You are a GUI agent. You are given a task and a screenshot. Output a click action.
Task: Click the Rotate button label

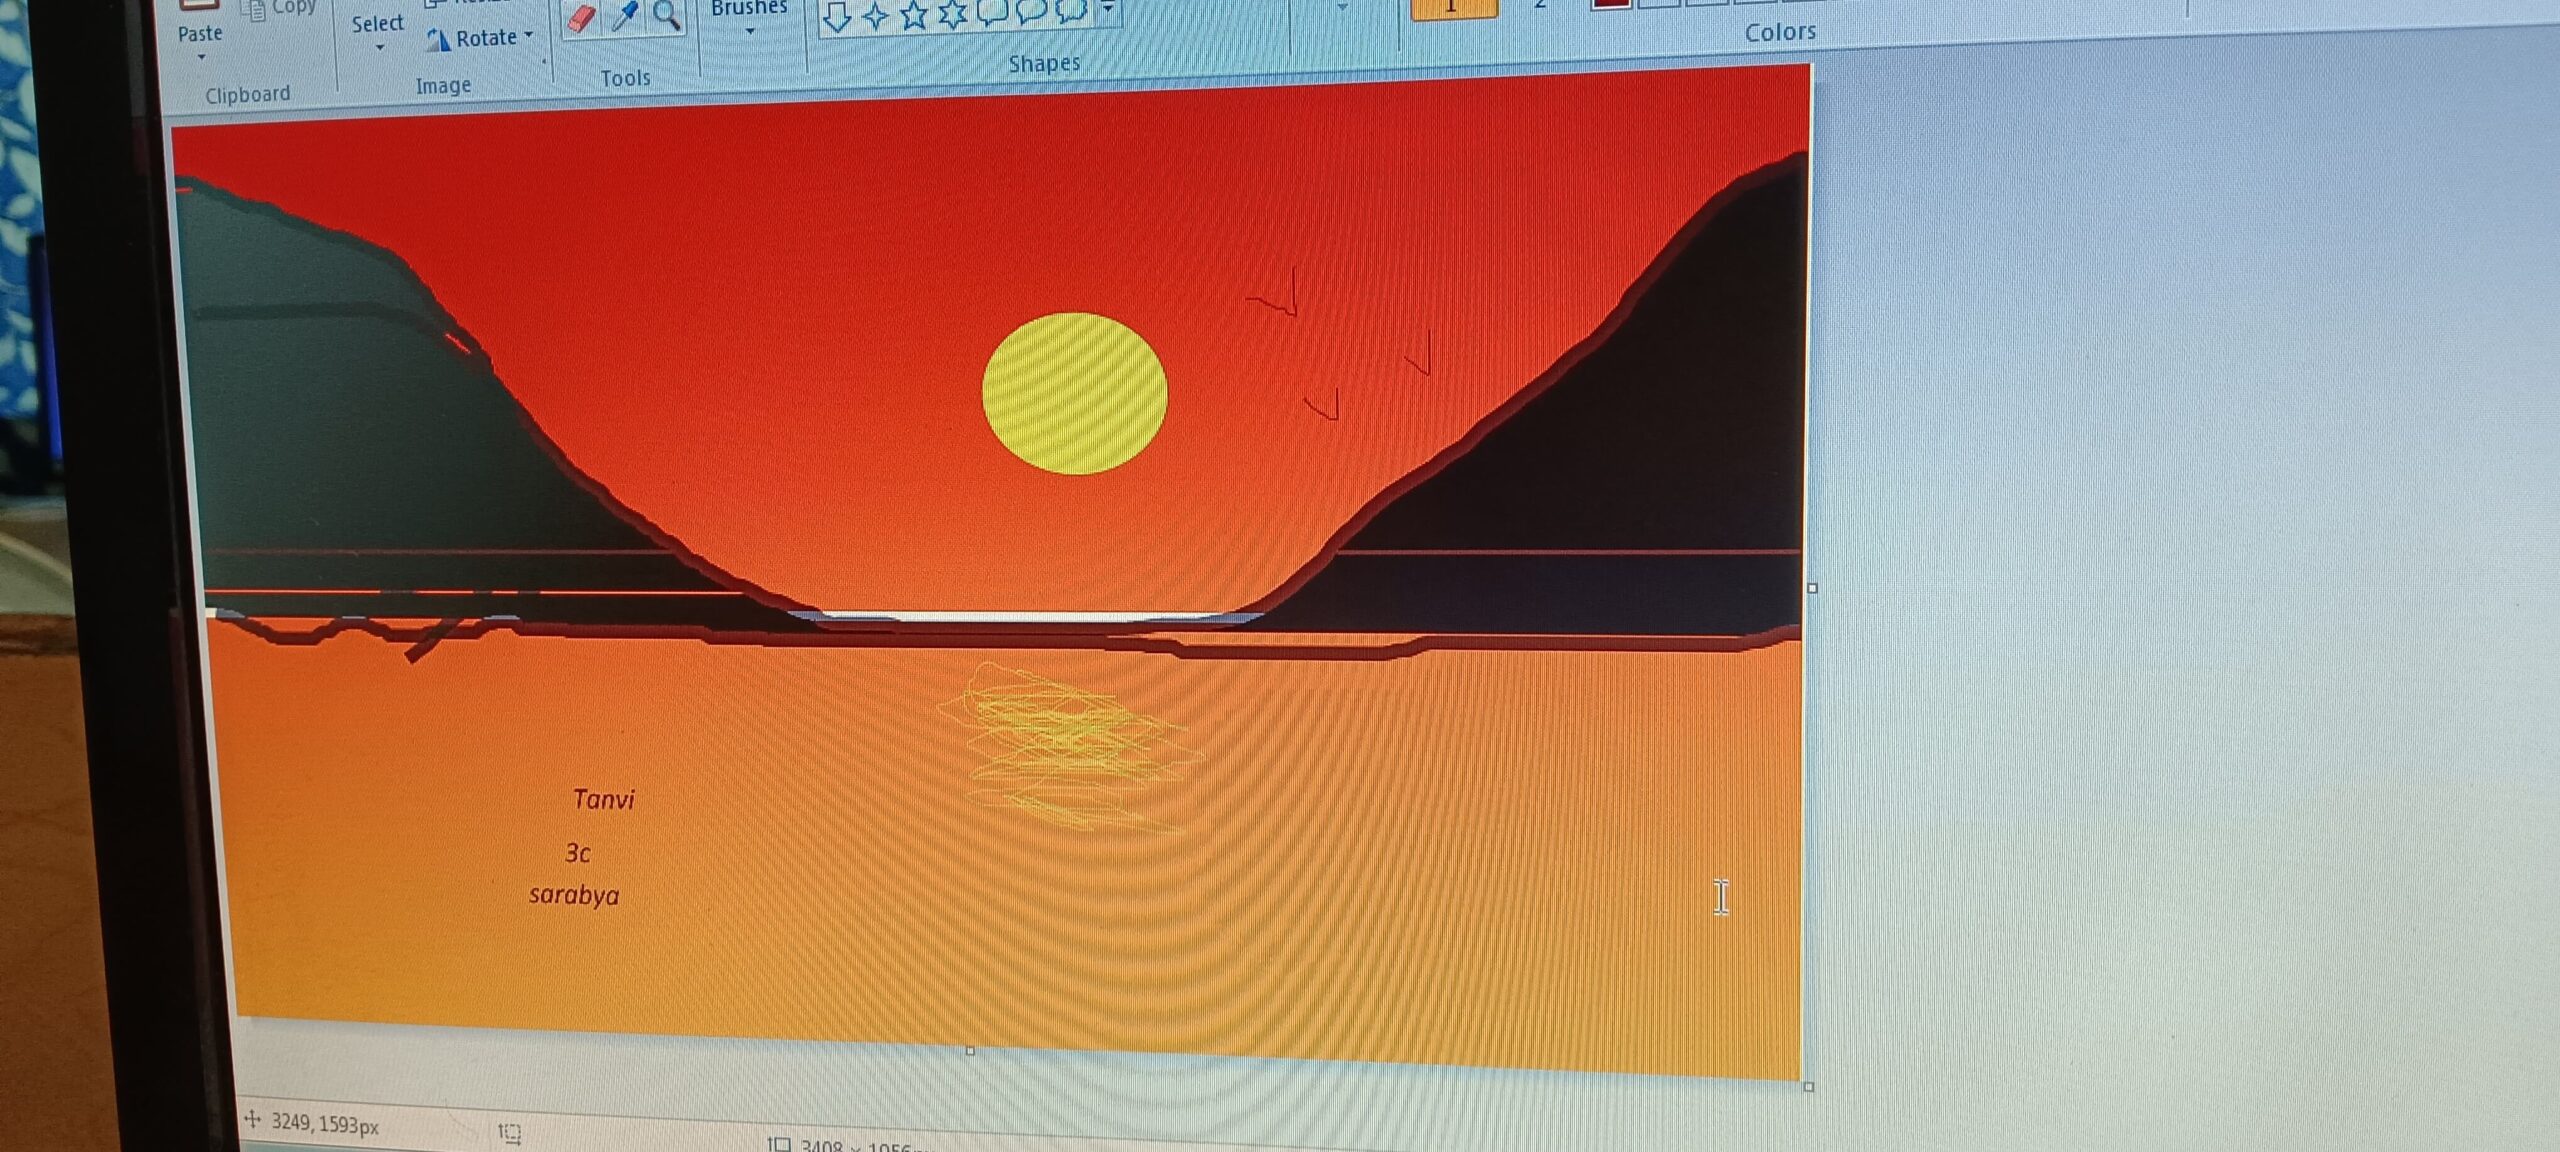tap(486, 38)
